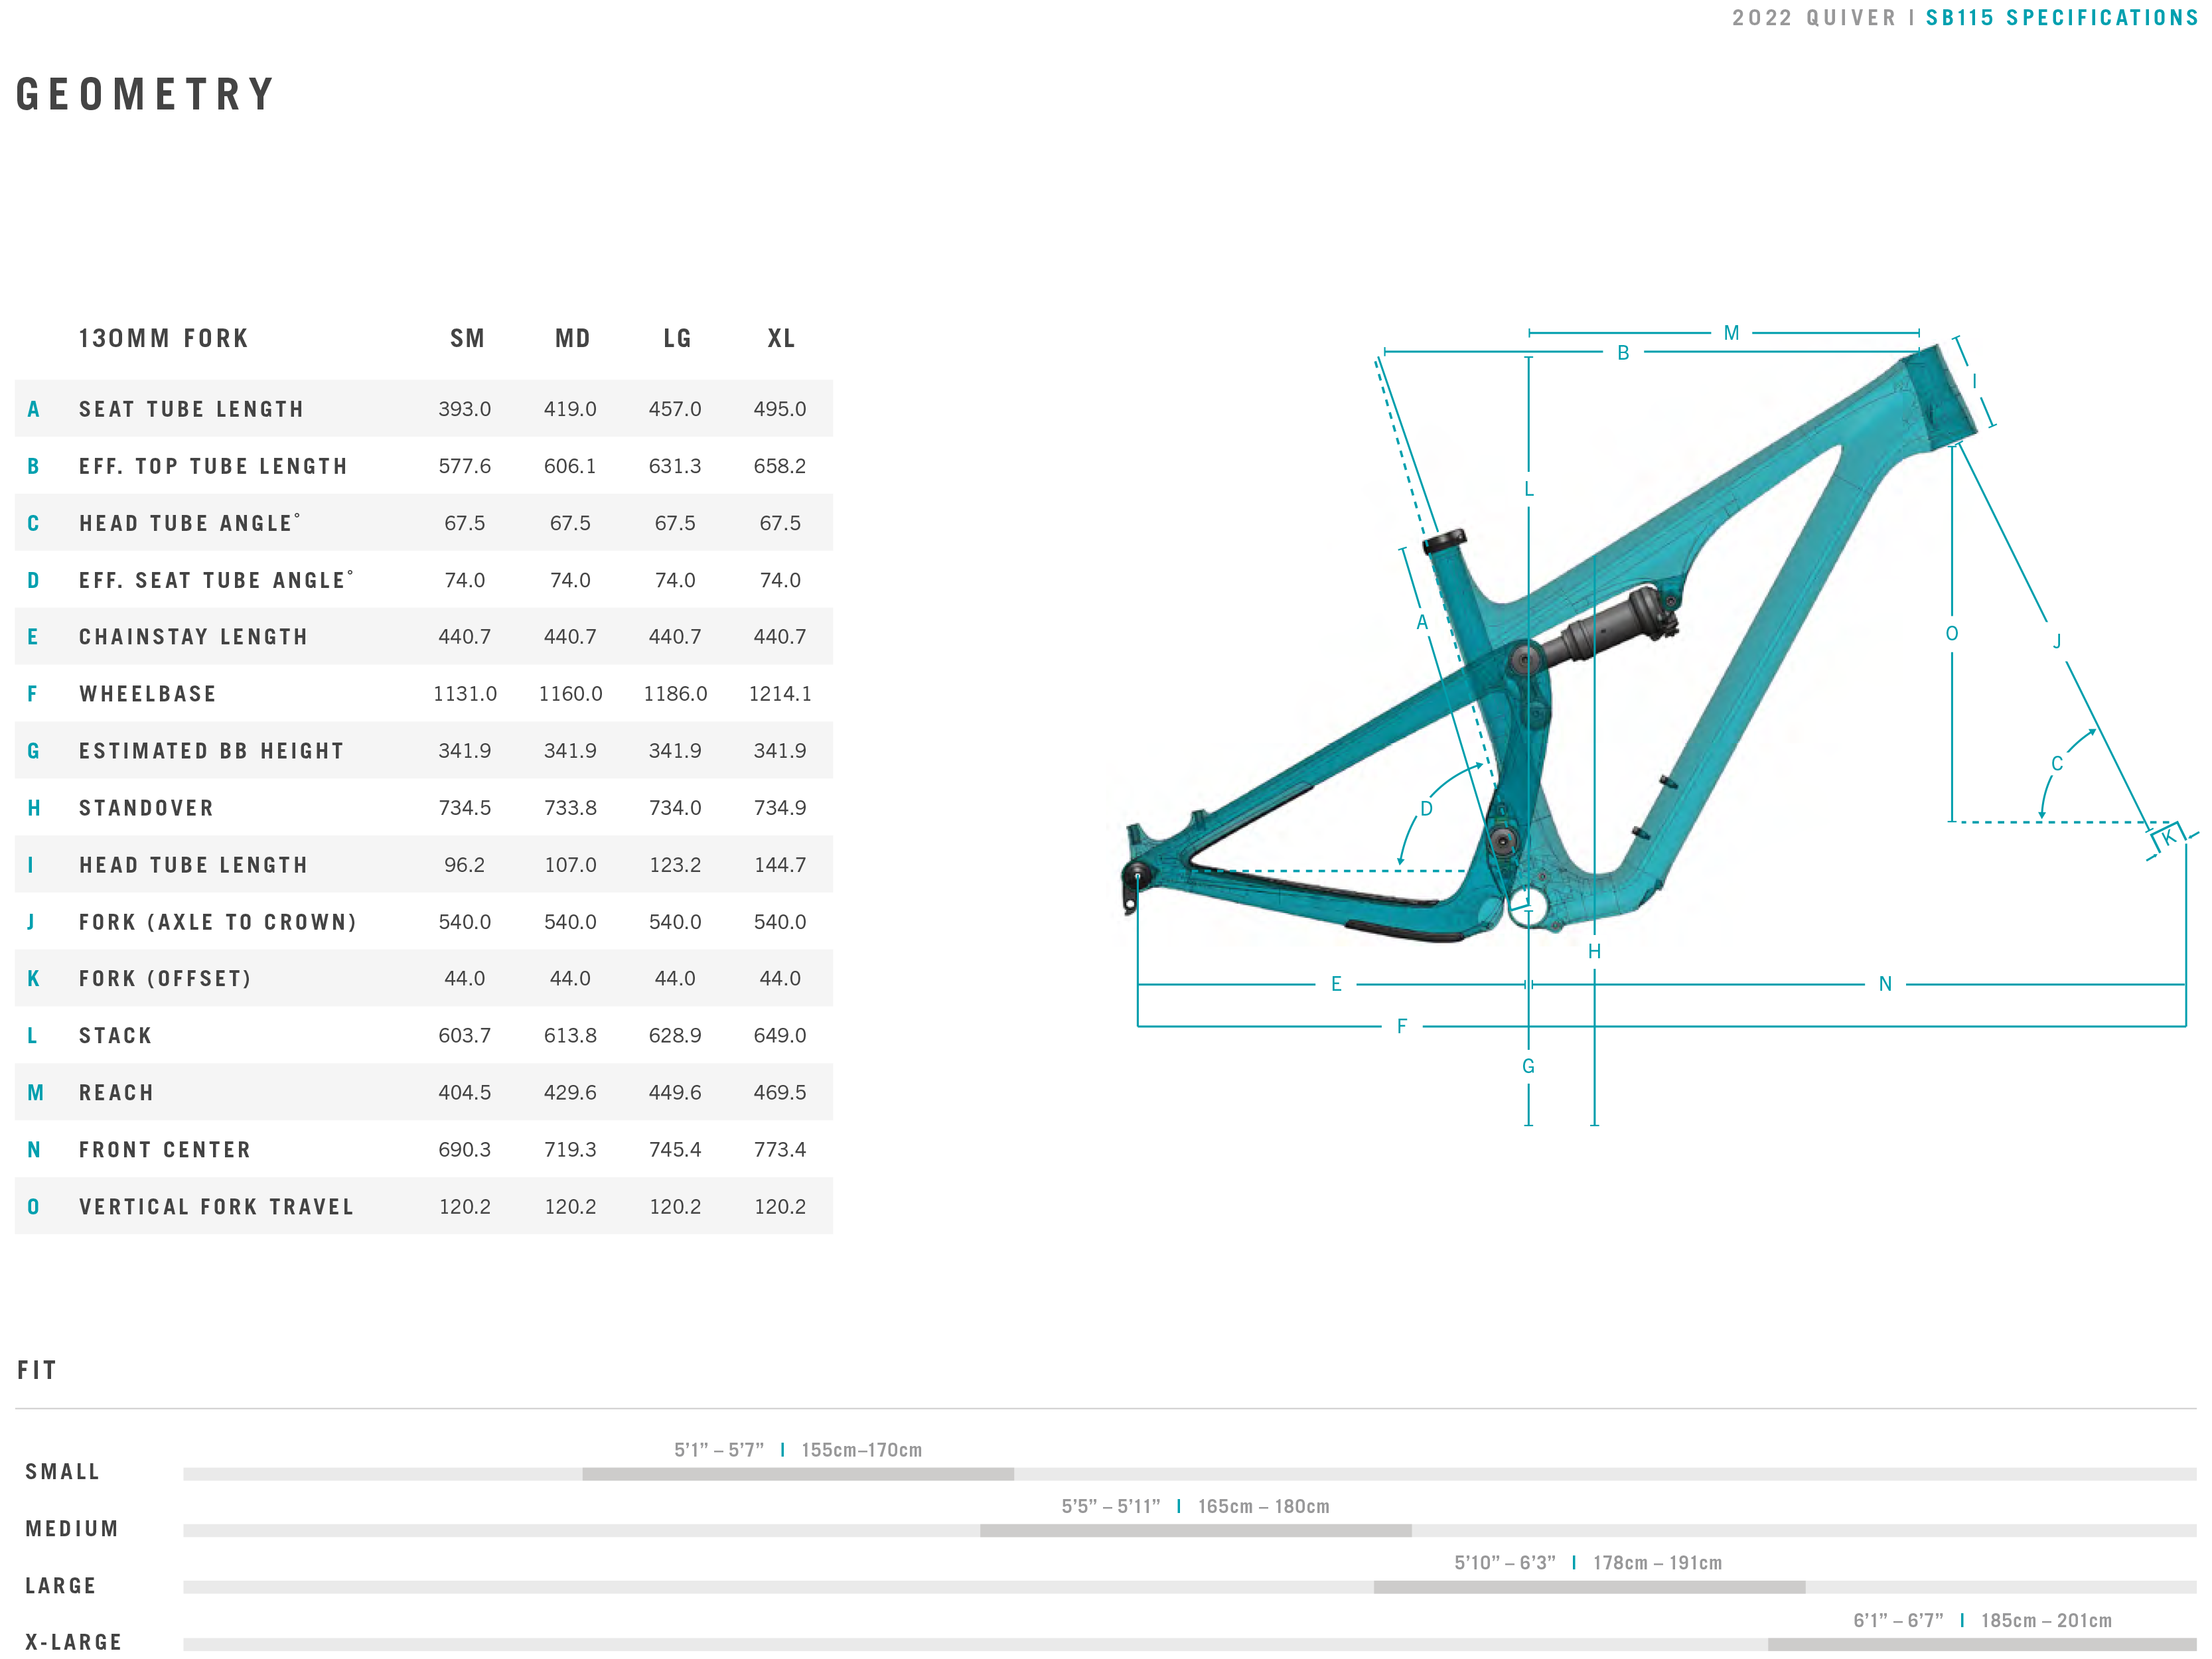Click the SB115 SPECIFICATIONS header text

(x=2062, y=18)
